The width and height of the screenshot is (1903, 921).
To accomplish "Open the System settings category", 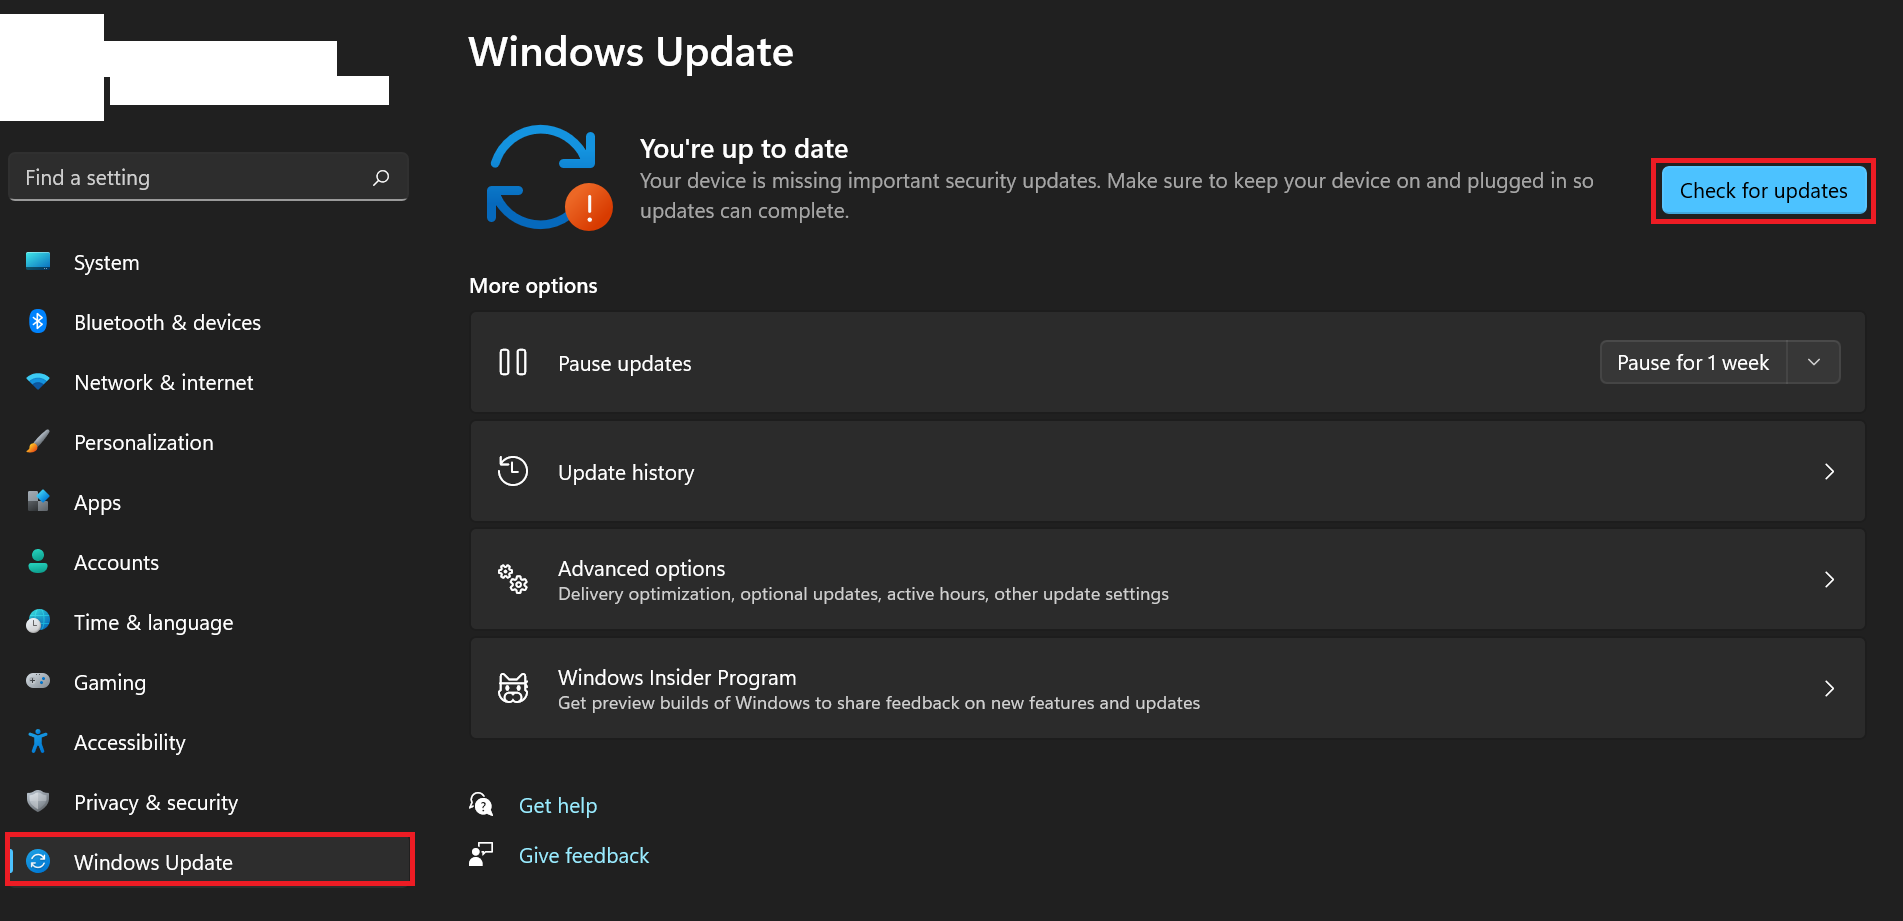I will 208,262.
